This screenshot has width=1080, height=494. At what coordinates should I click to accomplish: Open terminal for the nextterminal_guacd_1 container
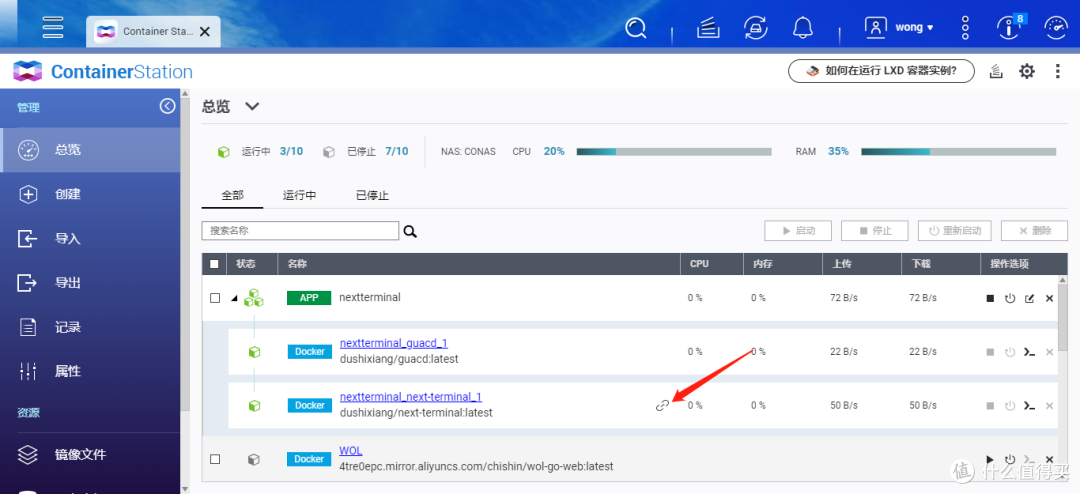[1029, 352]
